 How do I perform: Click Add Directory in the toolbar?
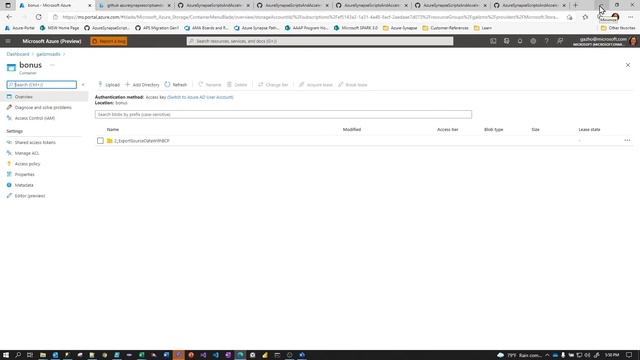[142, 84]
